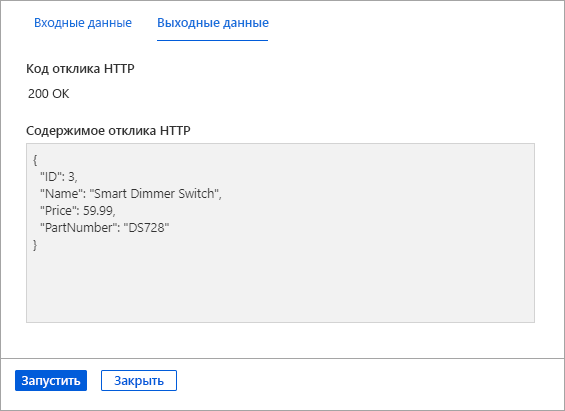This screenshot has height=411, width=565.
Task: Click the DS728 part number value
Action: click(146, 227)
